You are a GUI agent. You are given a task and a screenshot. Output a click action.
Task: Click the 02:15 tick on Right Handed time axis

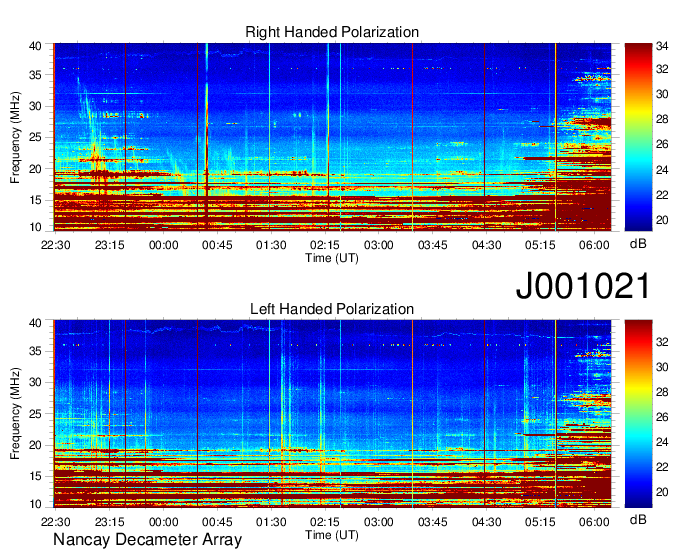[x=325, y=245]
